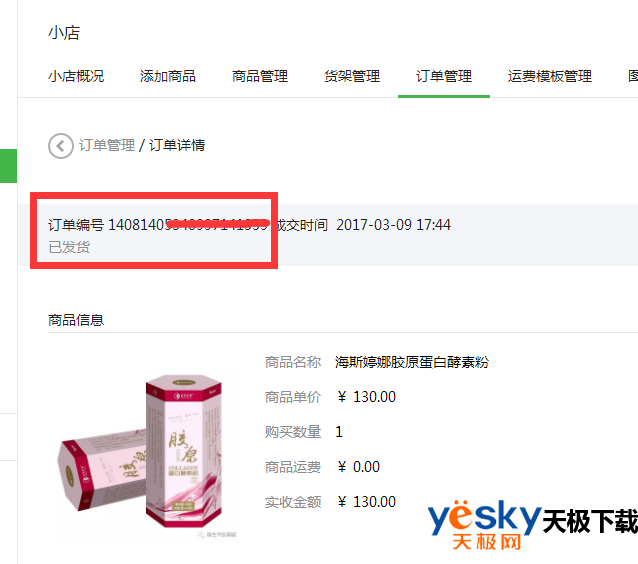Click the 订单详情 breadcrumb text
Image resolution: width=638 pixels, height=564 pixels.
177,145
